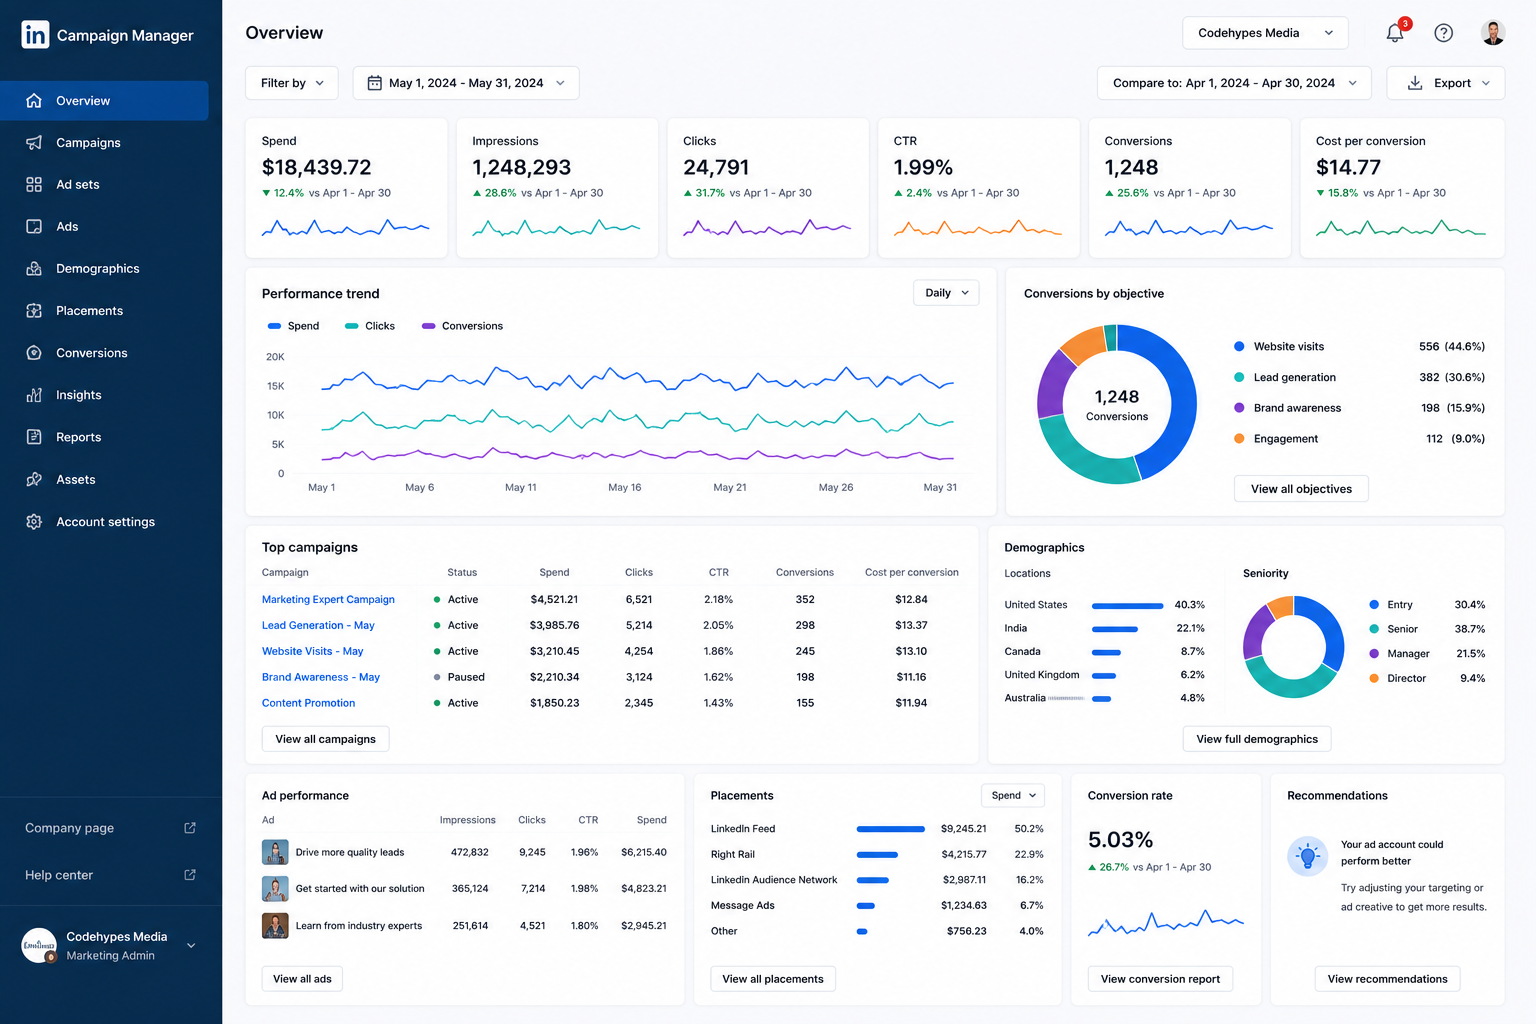
Task: Click the 'Learn from industry experts' ad thumbnail
Action: coord(275,926)
